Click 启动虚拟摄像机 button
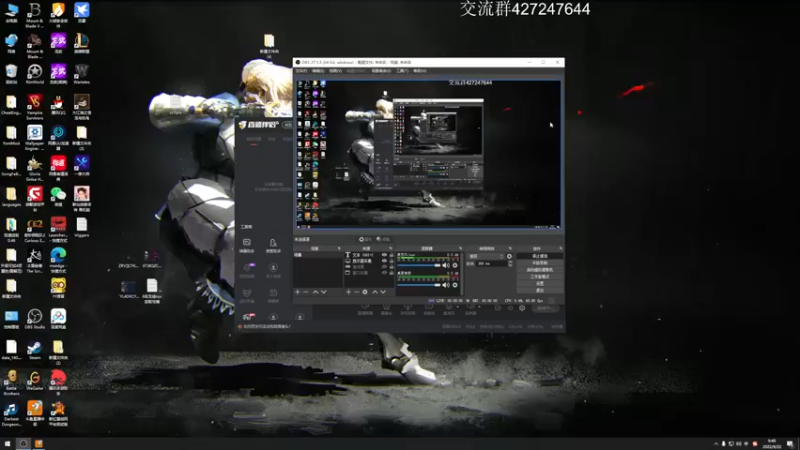Screen dimensions: 800x450 click(x=540, y=269)
